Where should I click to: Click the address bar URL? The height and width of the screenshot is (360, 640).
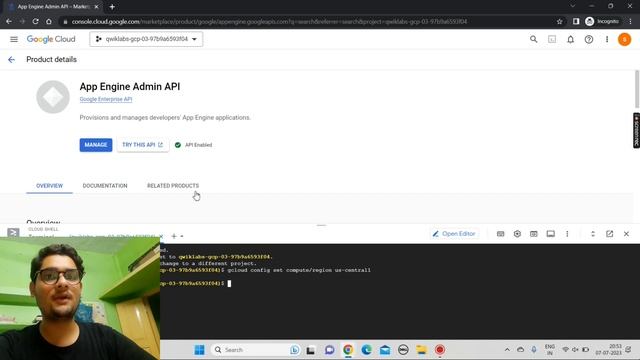(269, 21)
